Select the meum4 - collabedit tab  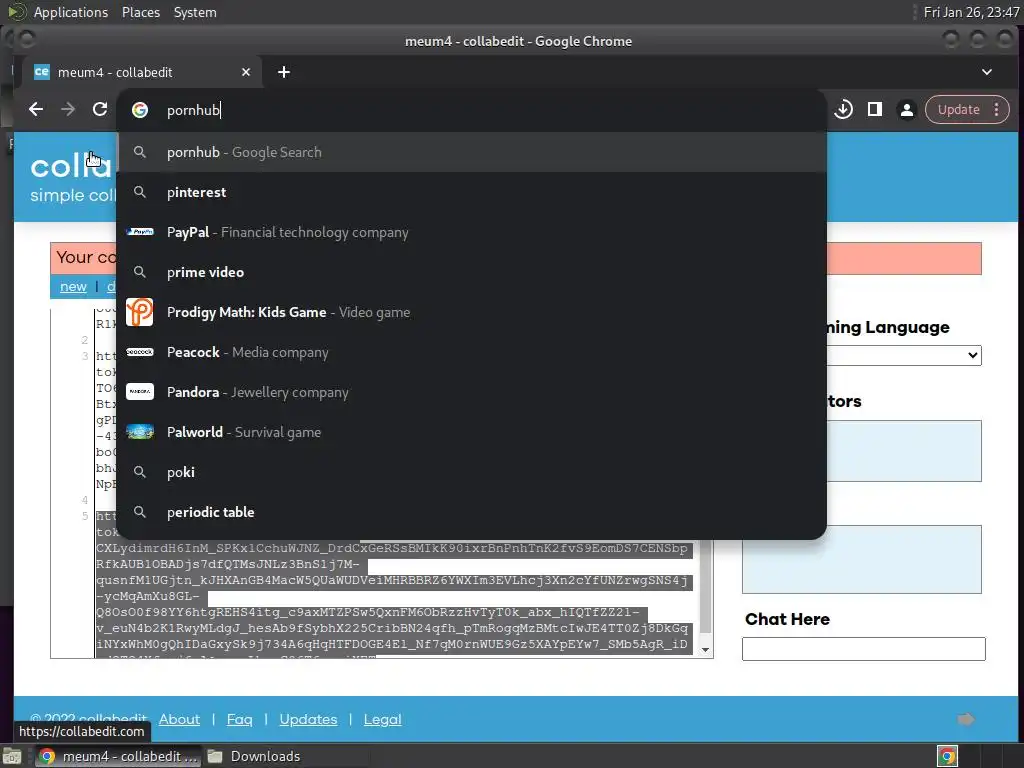click(142, 72)
